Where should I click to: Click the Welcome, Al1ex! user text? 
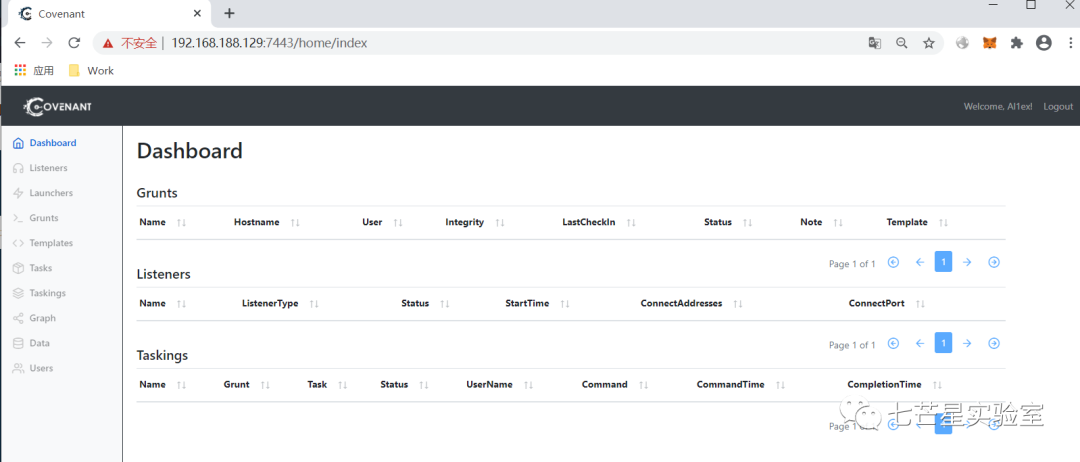pos(998,107)
